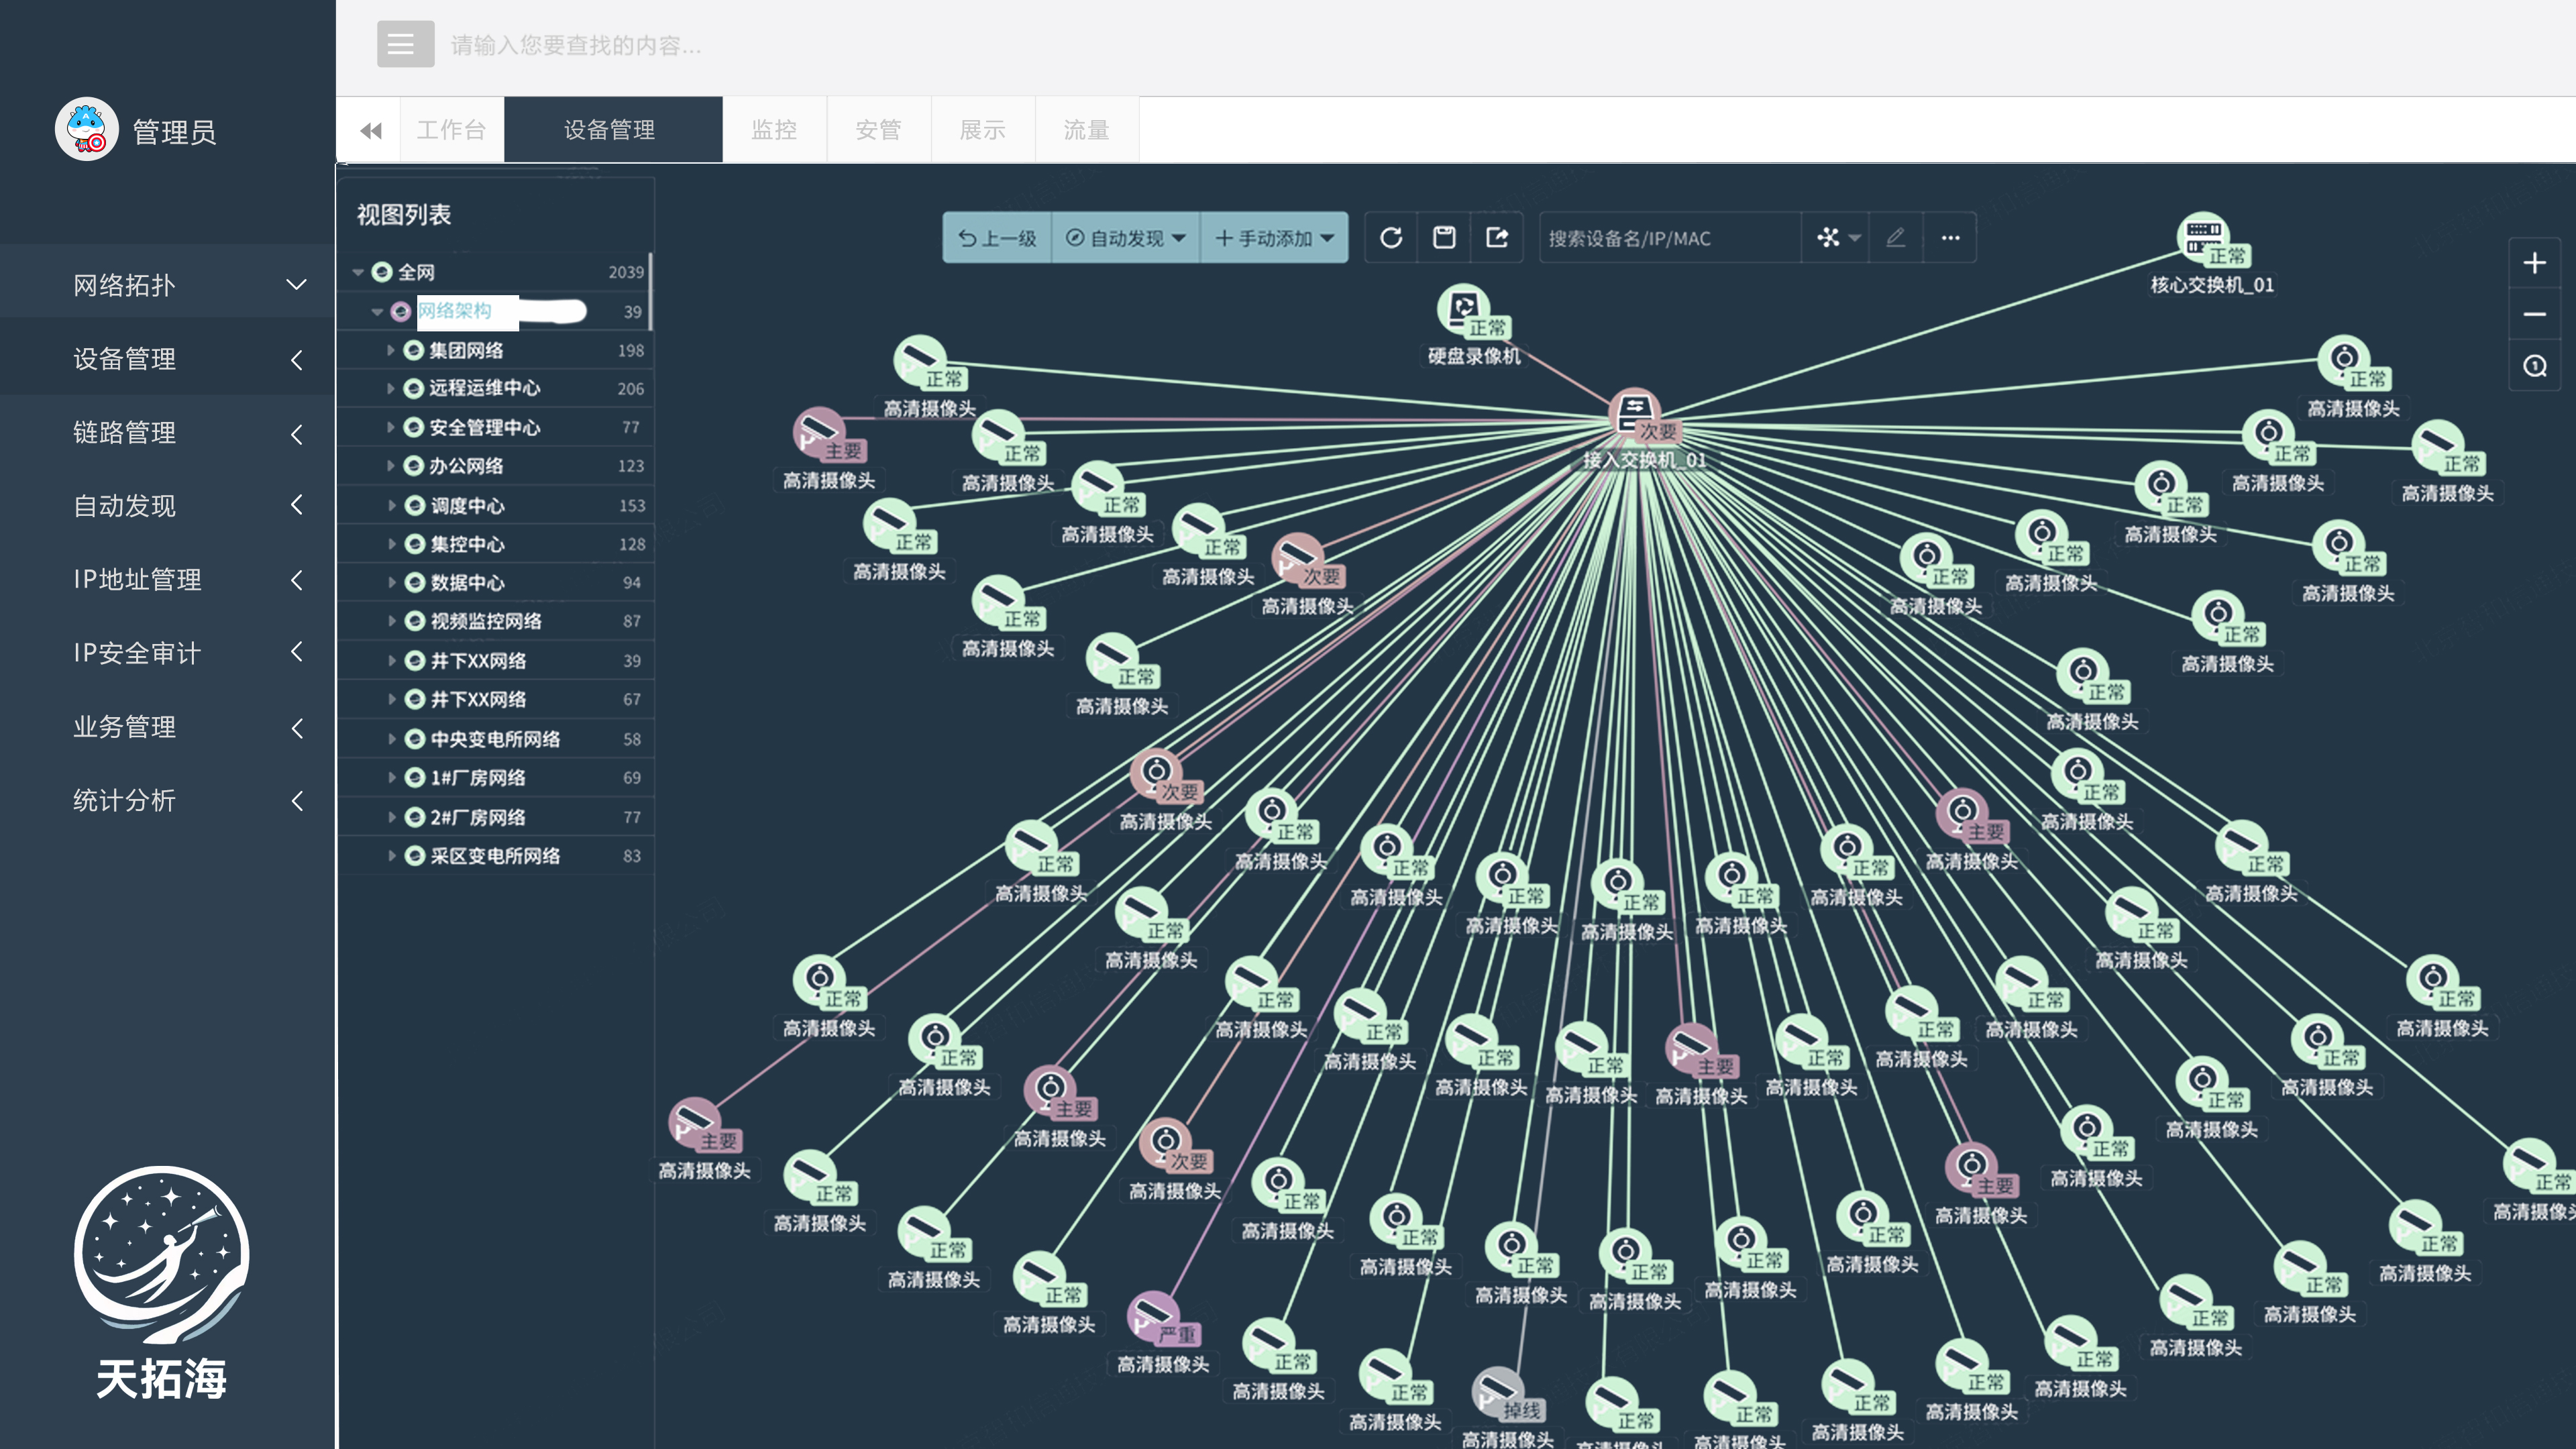
Task: Click the save topology icon
Action: coord(1444,238)
